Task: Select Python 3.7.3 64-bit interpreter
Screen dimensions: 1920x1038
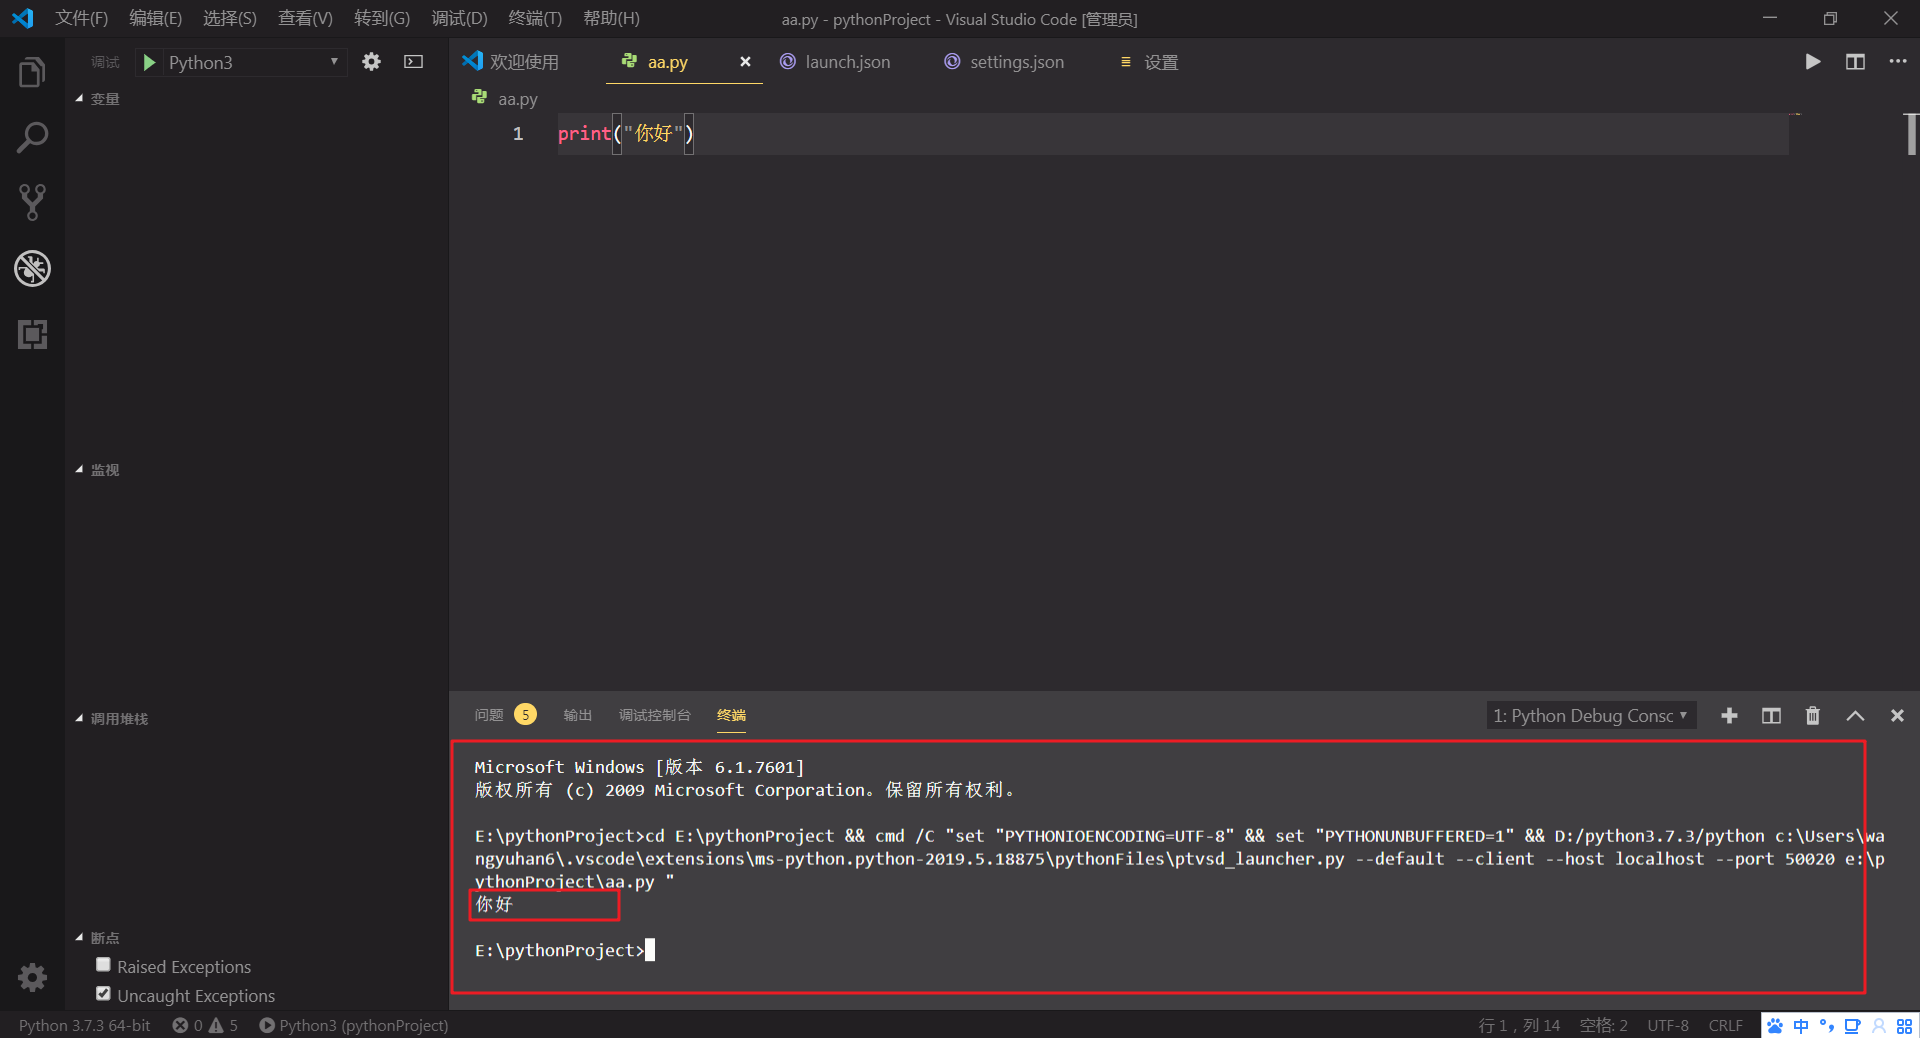Action: [84, 1025]
